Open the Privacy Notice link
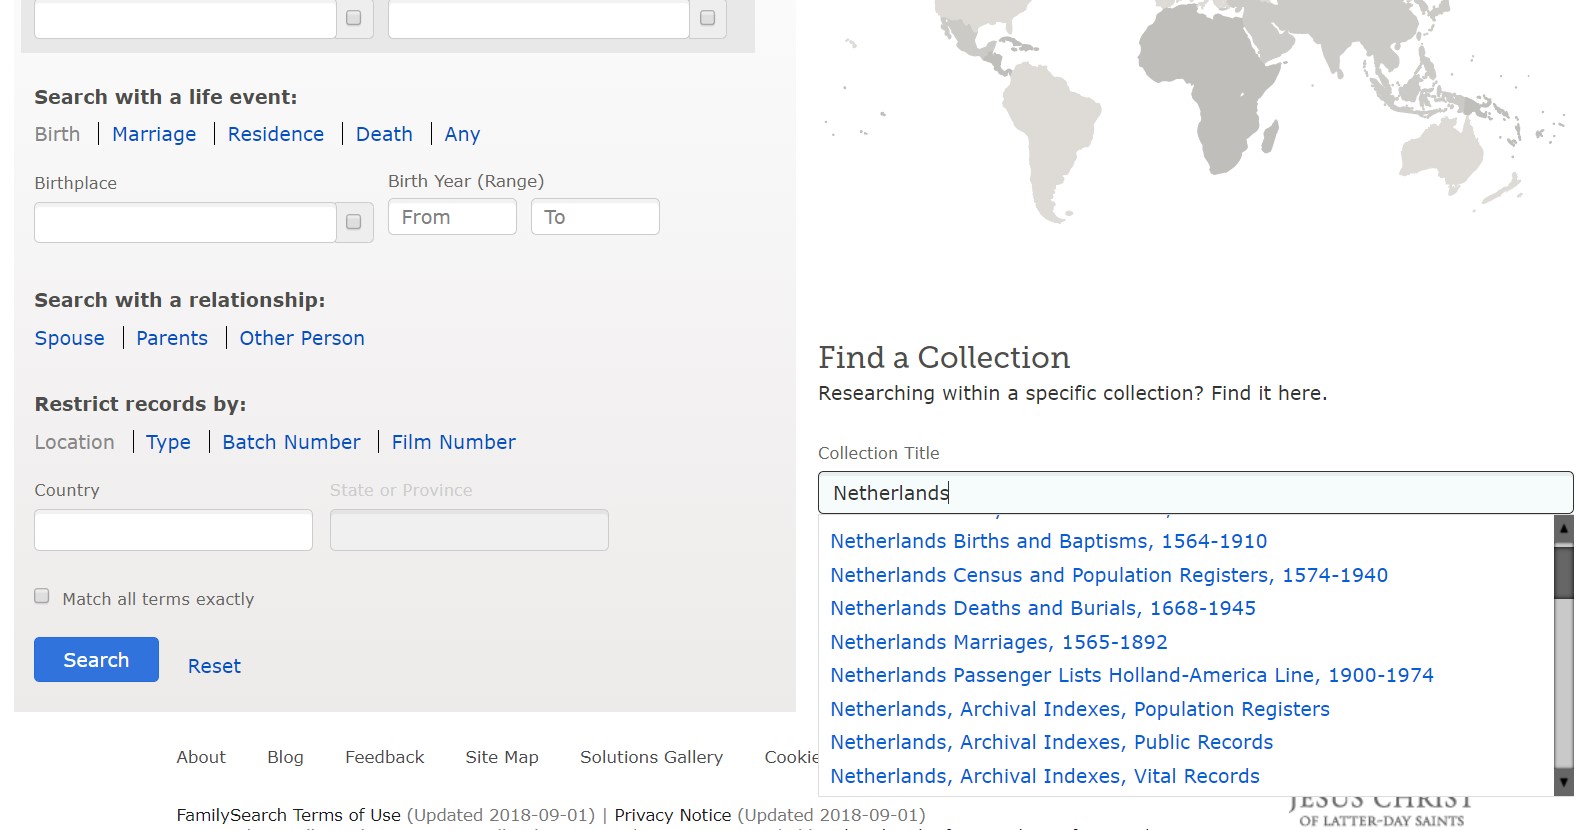This screenshot has height=830, width=1582. (x=673, y=815)
